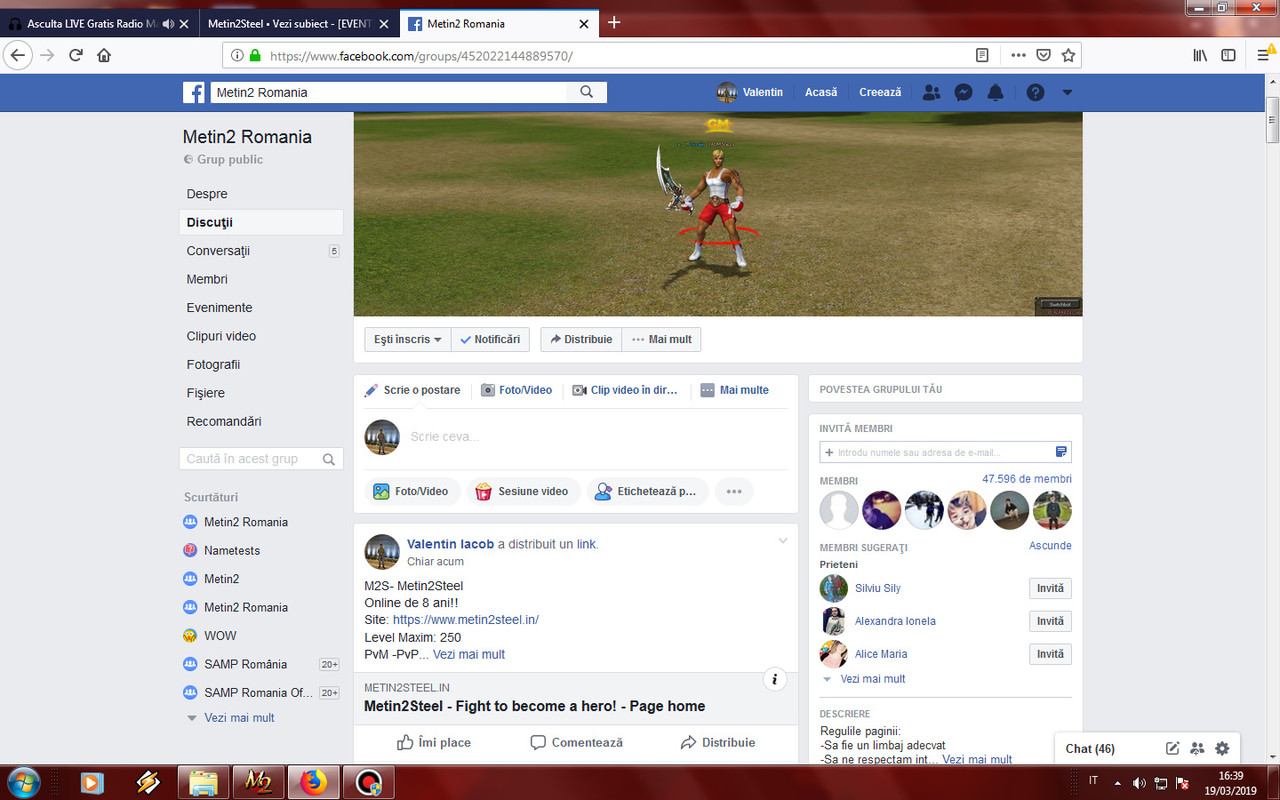Click the info icon on the Metin2Steel post

[774, 679]
